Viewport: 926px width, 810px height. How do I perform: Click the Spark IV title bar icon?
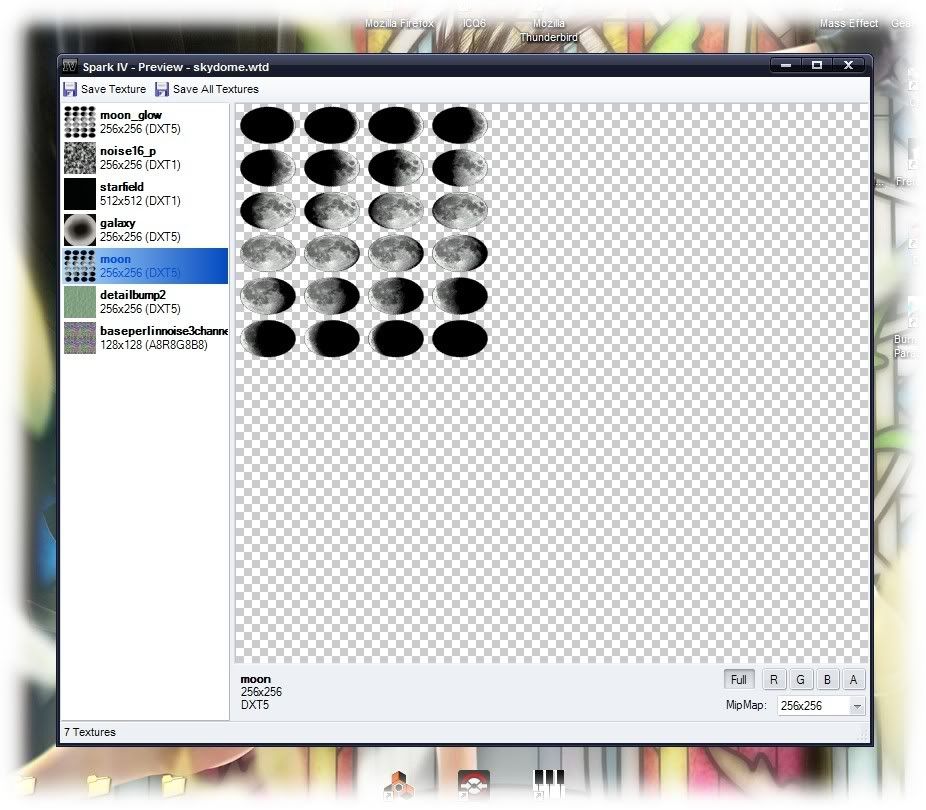point(70,66)
